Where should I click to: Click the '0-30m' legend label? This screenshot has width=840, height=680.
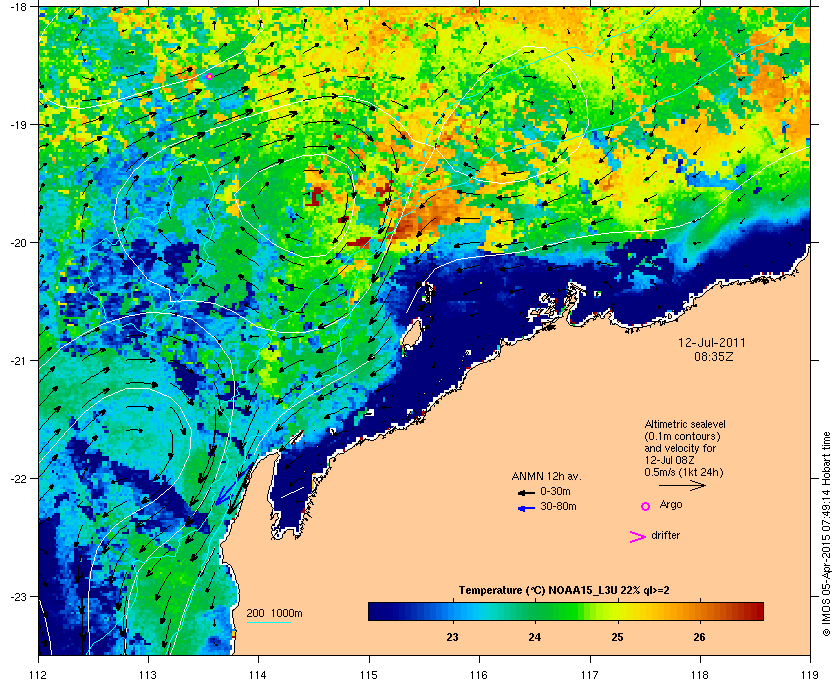(x=555, y=491)
